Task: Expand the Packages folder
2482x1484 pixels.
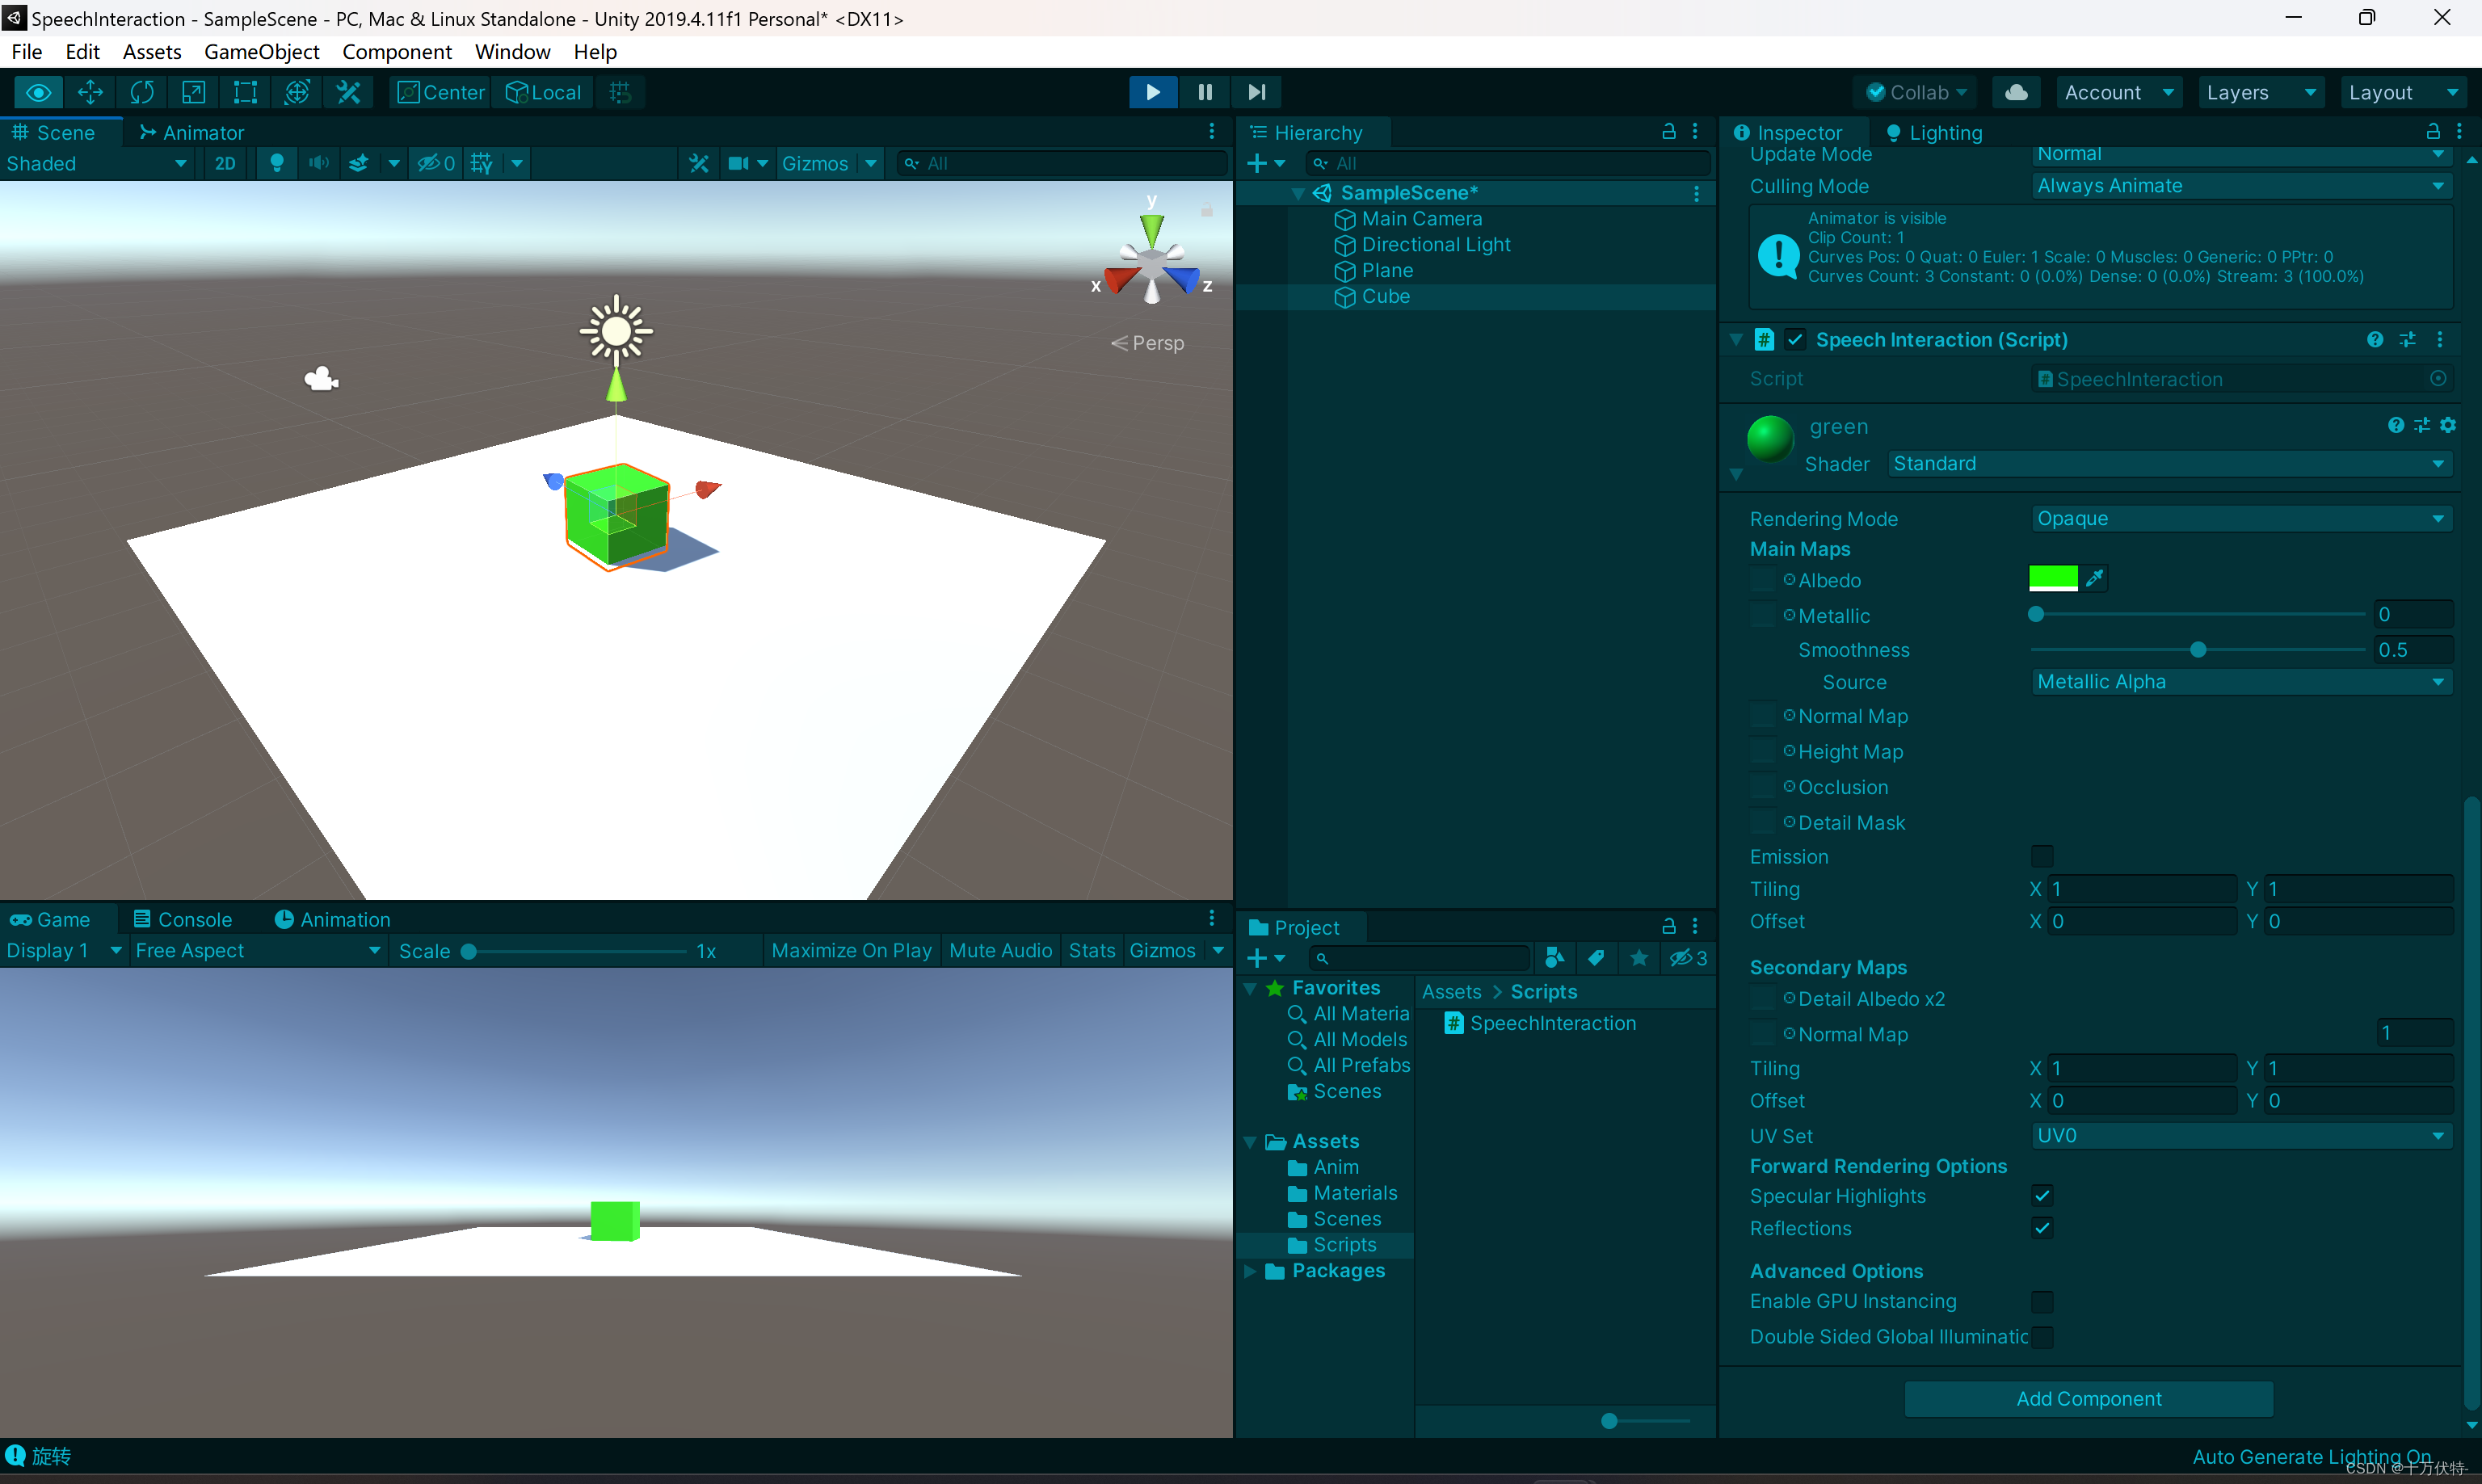Action: (x=1250, y=1271)
